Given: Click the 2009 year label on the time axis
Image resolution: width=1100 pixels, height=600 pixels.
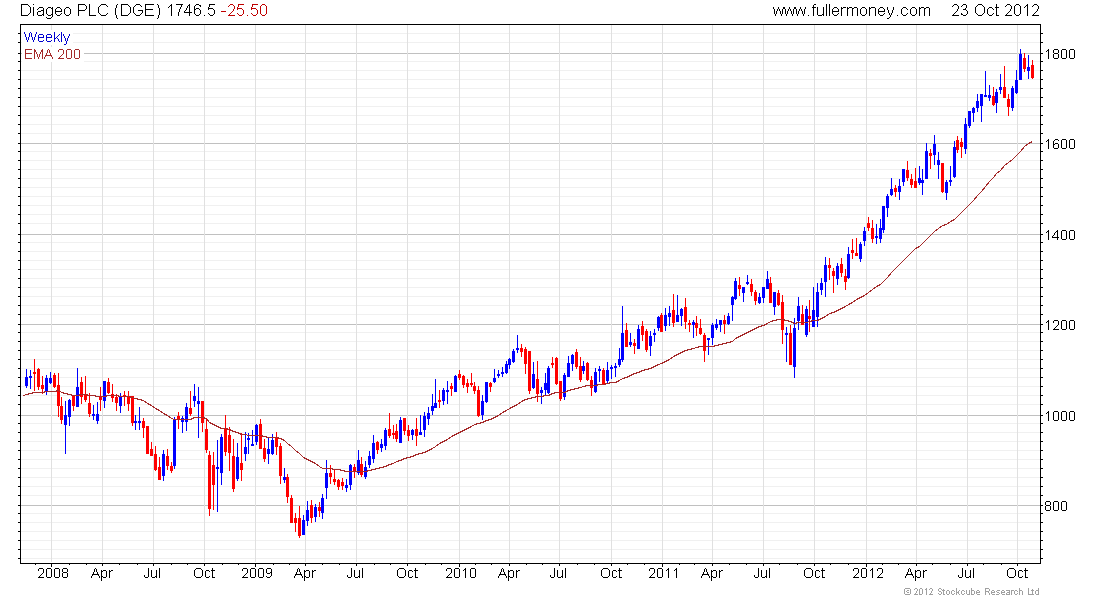Looking at the screenshot, I should point(257,573).
